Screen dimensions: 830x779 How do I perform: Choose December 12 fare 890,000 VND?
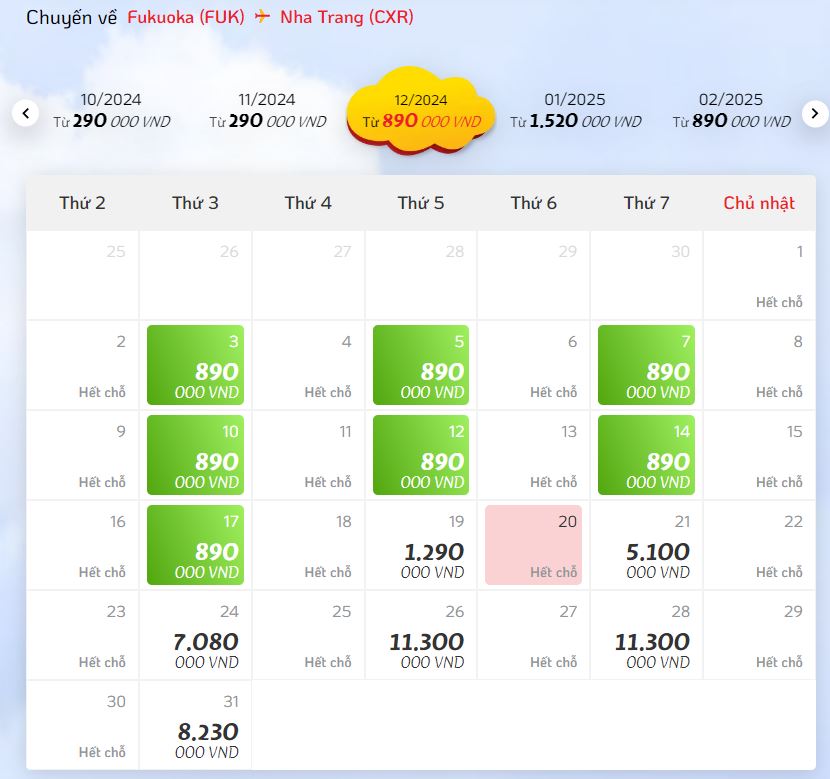(x=421, y=455)
